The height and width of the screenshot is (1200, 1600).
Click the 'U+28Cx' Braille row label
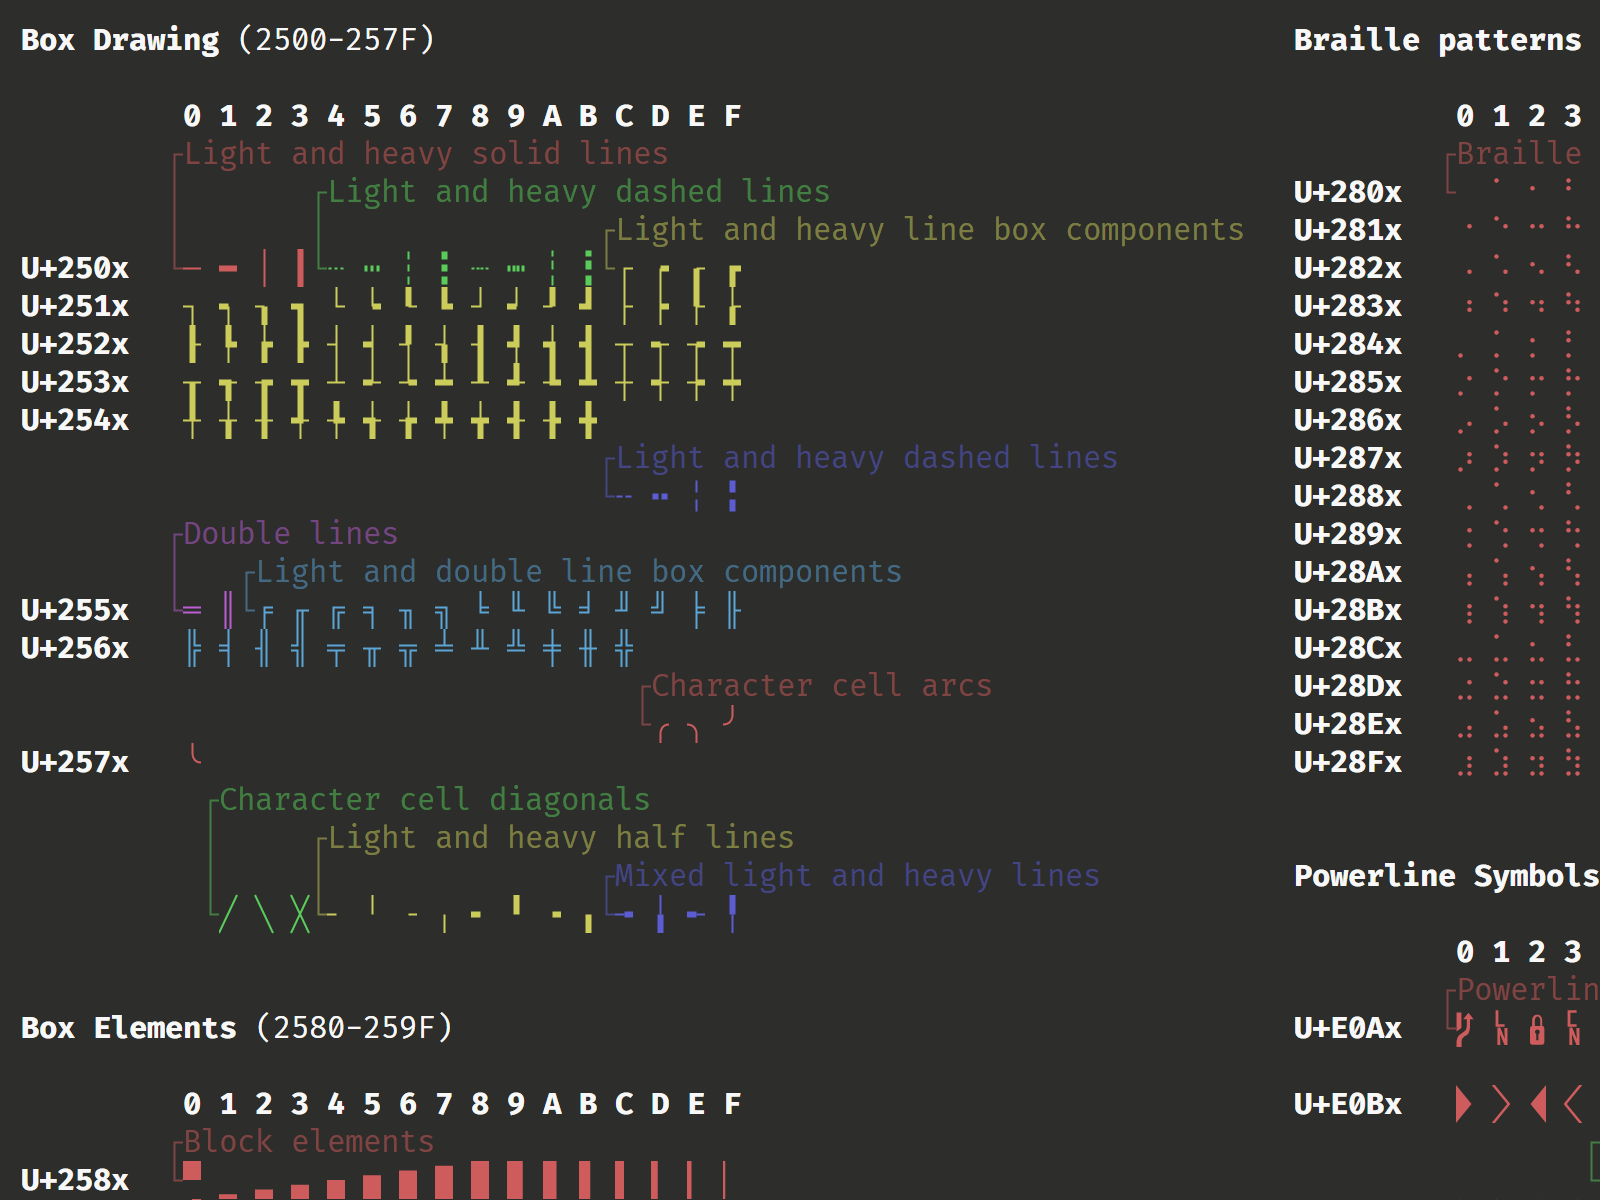coord(1348,648)
